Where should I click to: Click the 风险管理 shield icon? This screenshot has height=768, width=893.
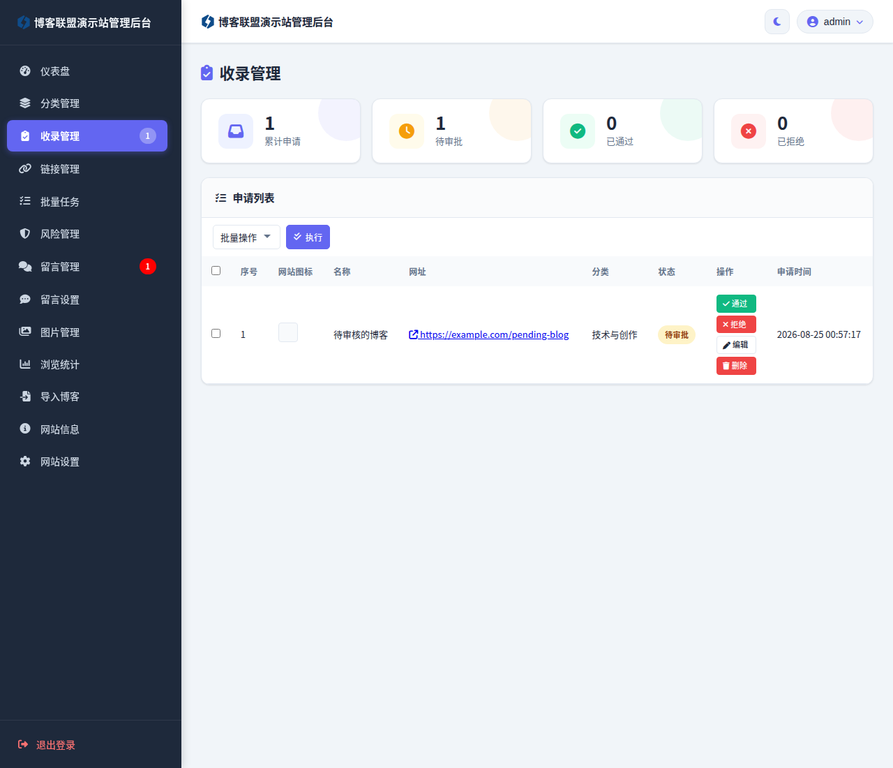25,233
